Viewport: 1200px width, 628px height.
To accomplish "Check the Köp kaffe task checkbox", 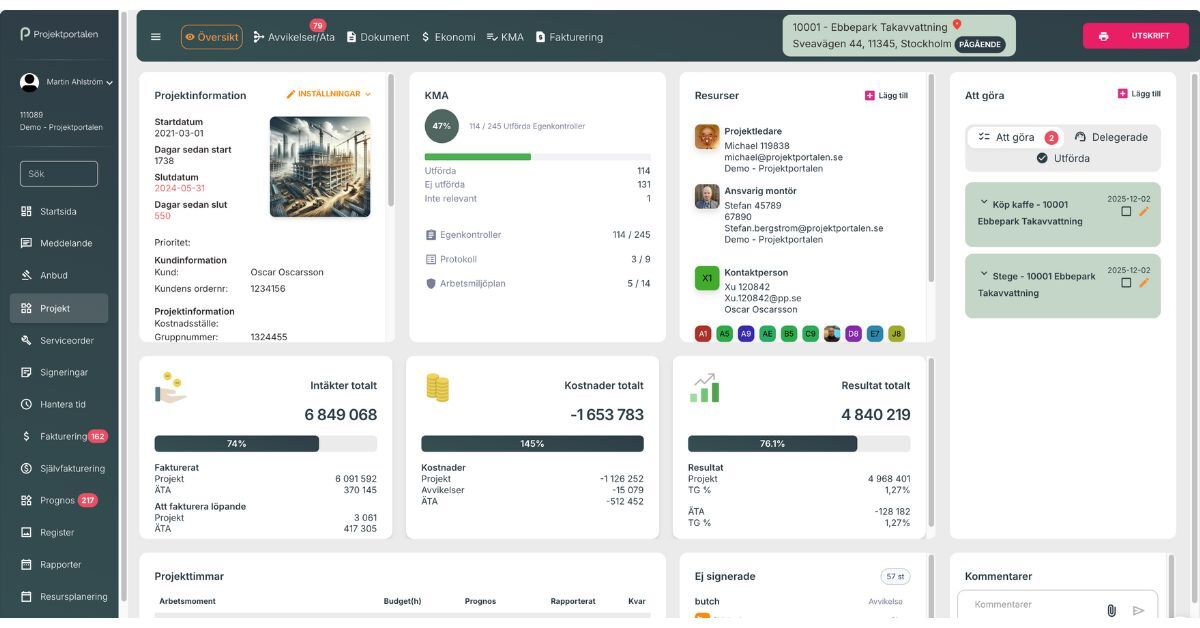I will 1126,212.
